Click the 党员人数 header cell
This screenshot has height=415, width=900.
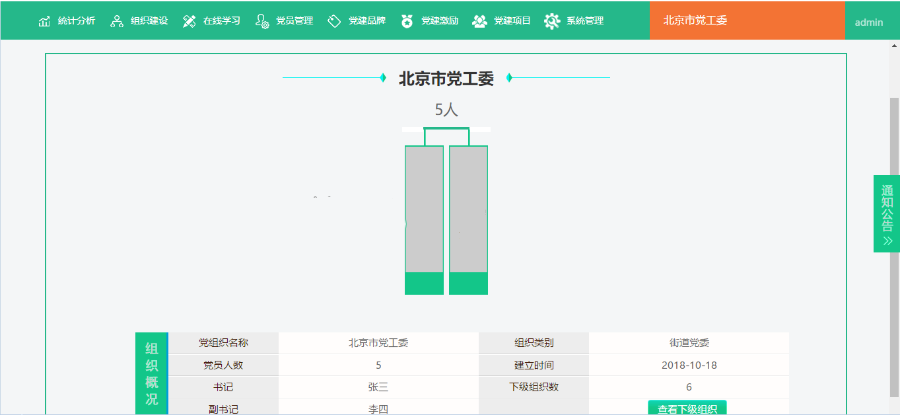point(223,365)
